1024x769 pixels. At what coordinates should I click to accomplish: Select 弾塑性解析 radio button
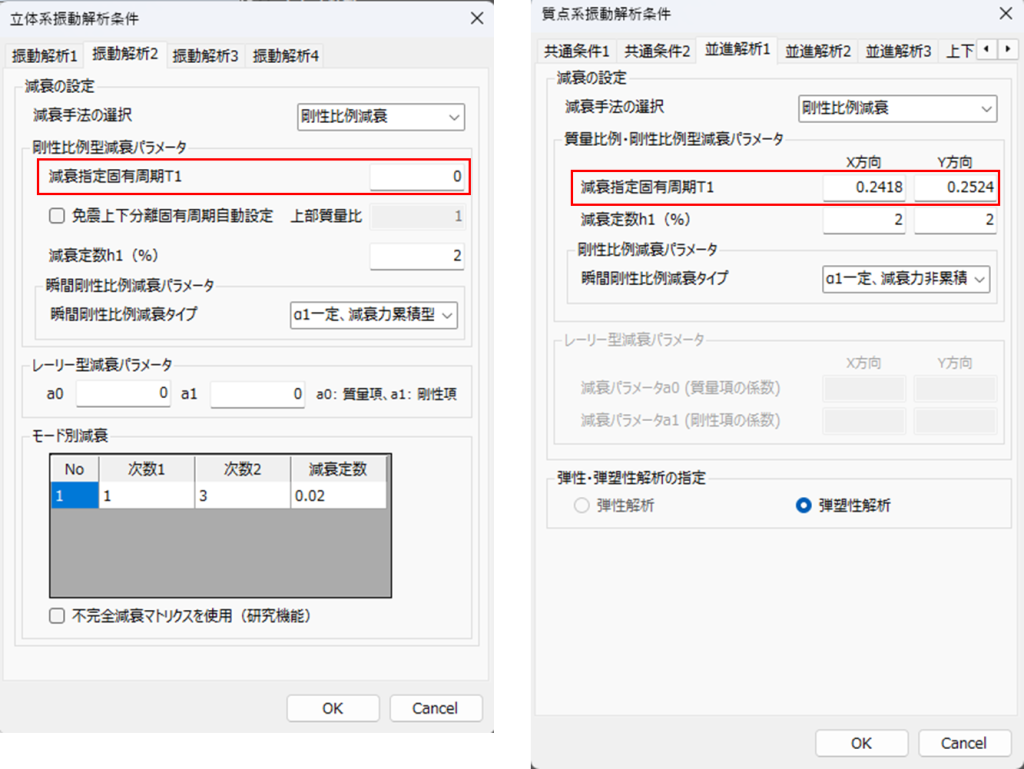coord(803,506)
